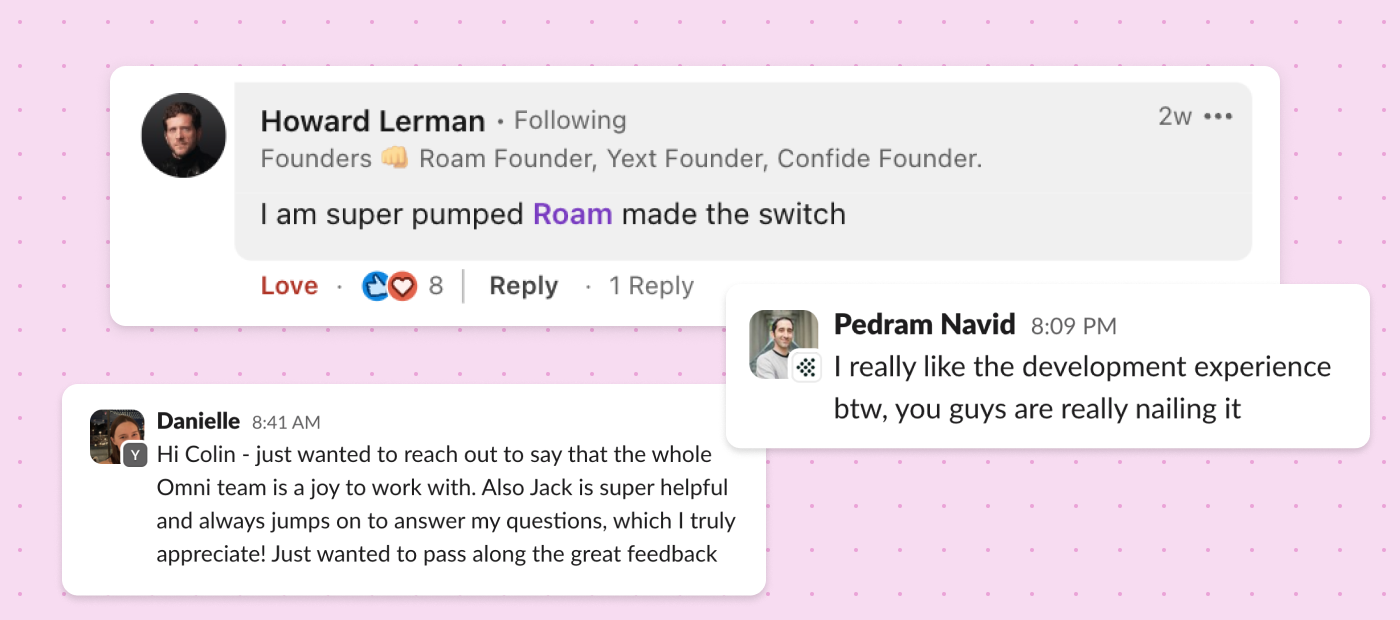The height and width of the screenshot is (620, 1400).
Task: Click Reply under Howard's comment
Action: pyautogui.click(x=523, y=286)
